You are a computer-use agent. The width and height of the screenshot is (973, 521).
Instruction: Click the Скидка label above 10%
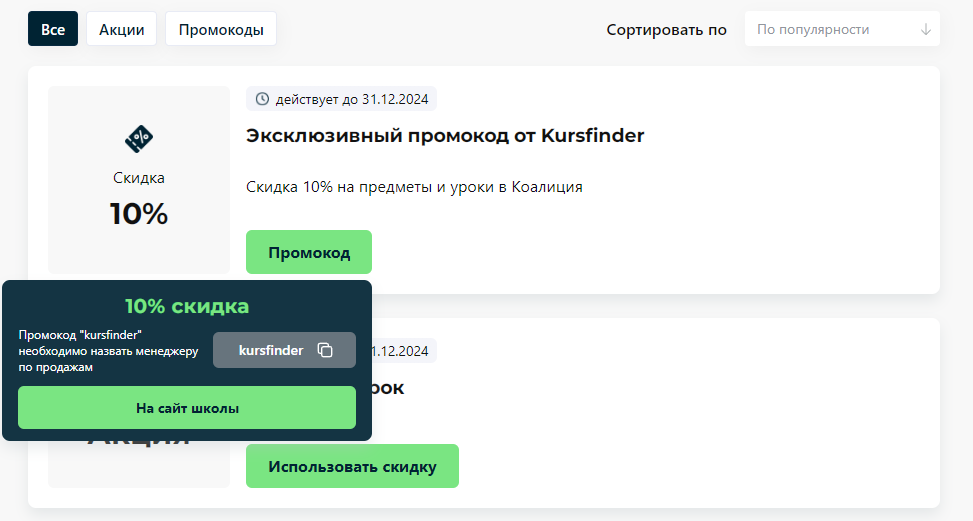138,178
